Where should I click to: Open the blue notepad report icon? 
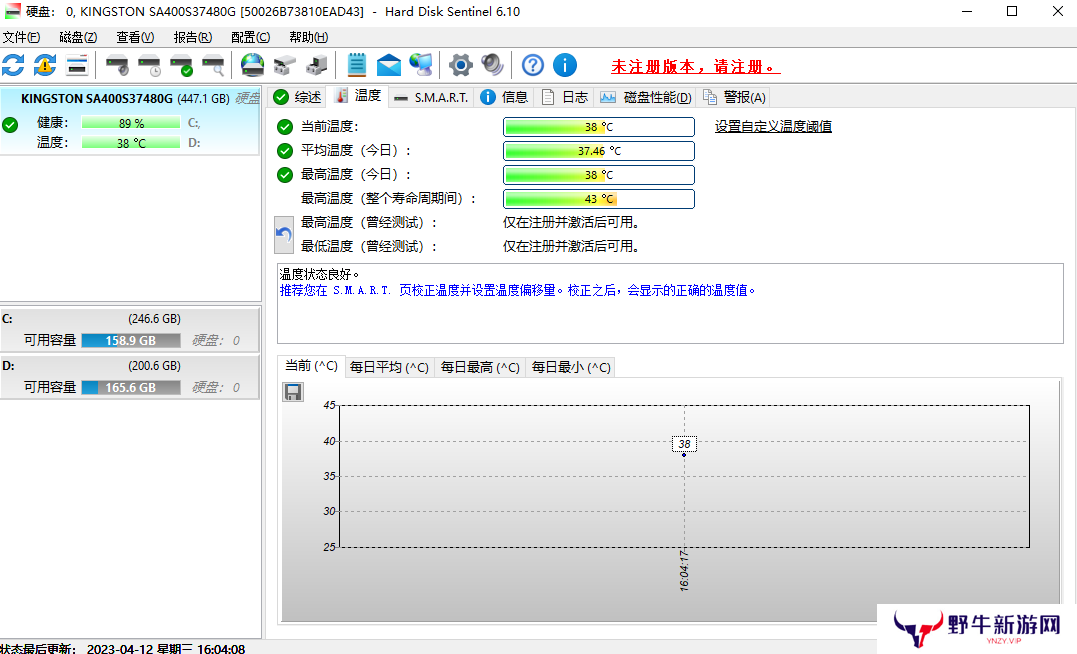pyautogui.click(x=356, y=65)
